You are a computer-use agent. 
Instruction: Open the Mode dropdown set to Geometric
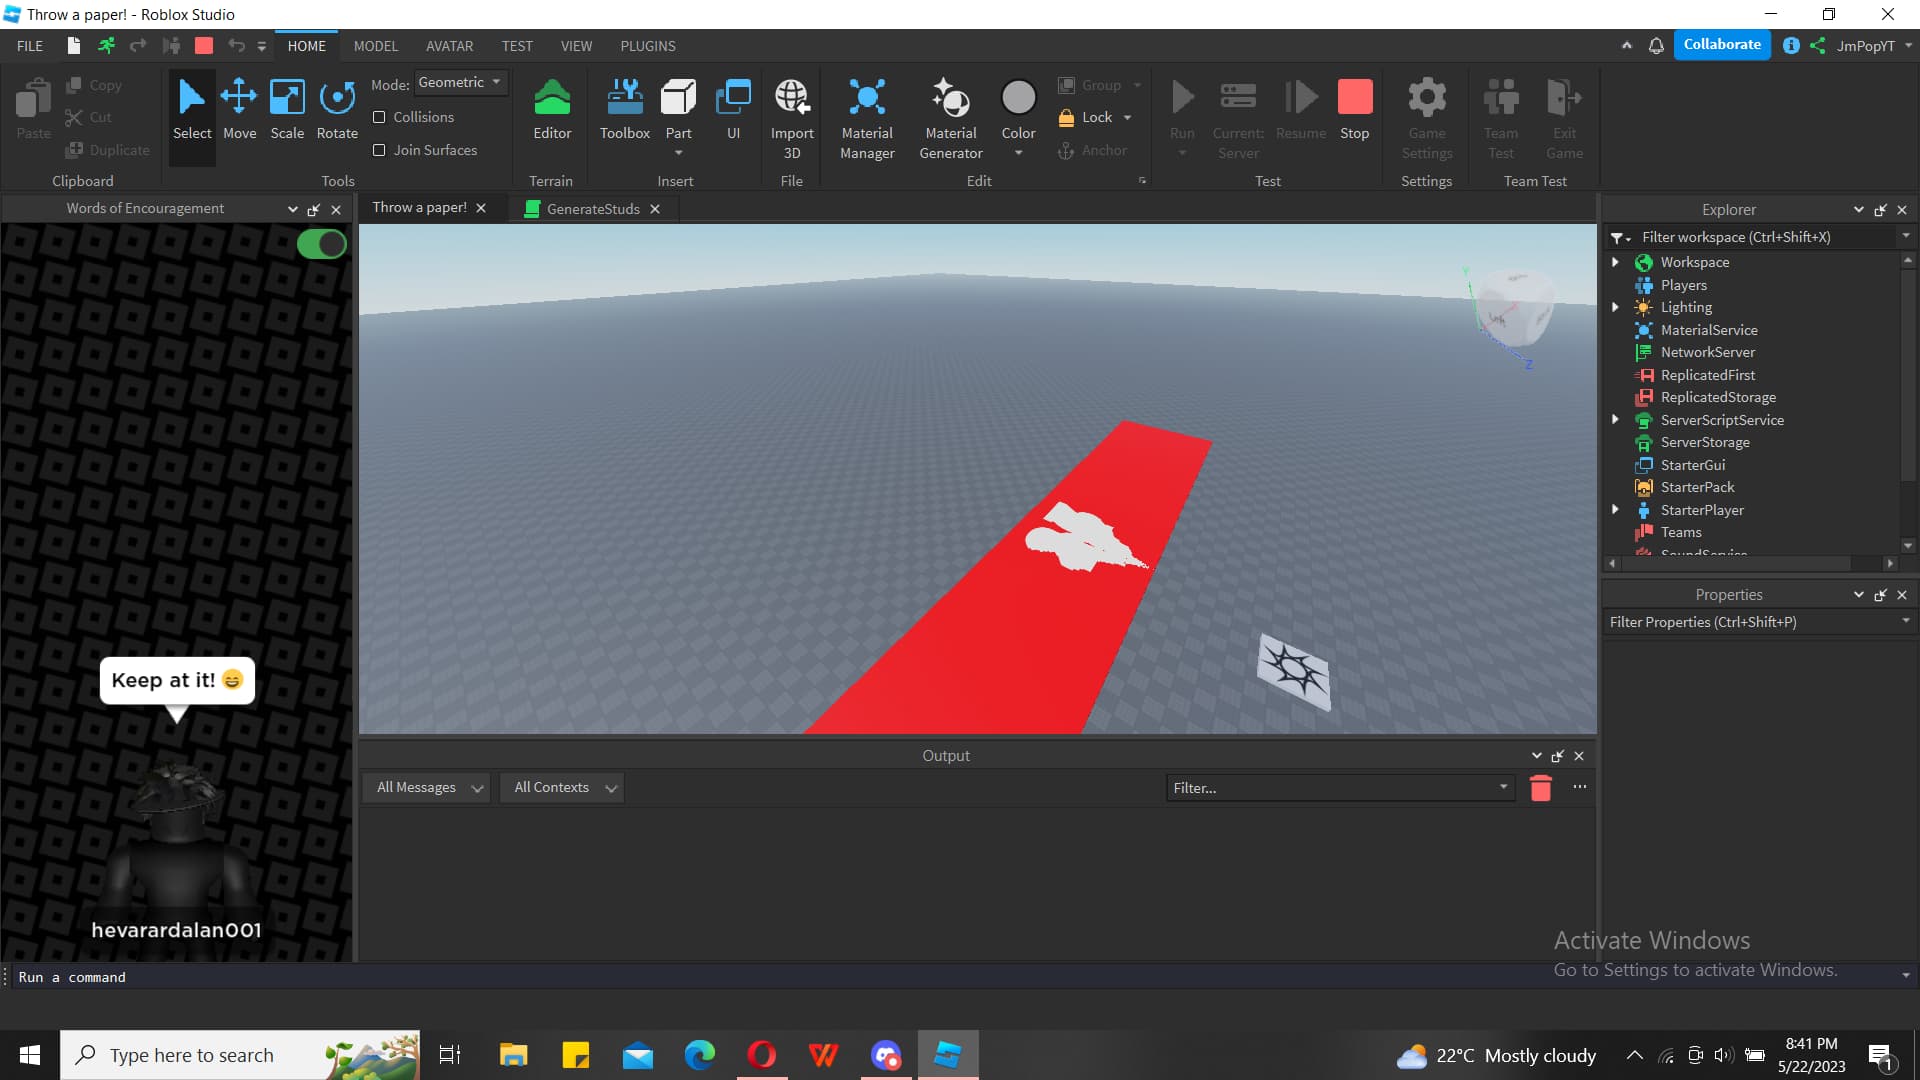(460, 82)
